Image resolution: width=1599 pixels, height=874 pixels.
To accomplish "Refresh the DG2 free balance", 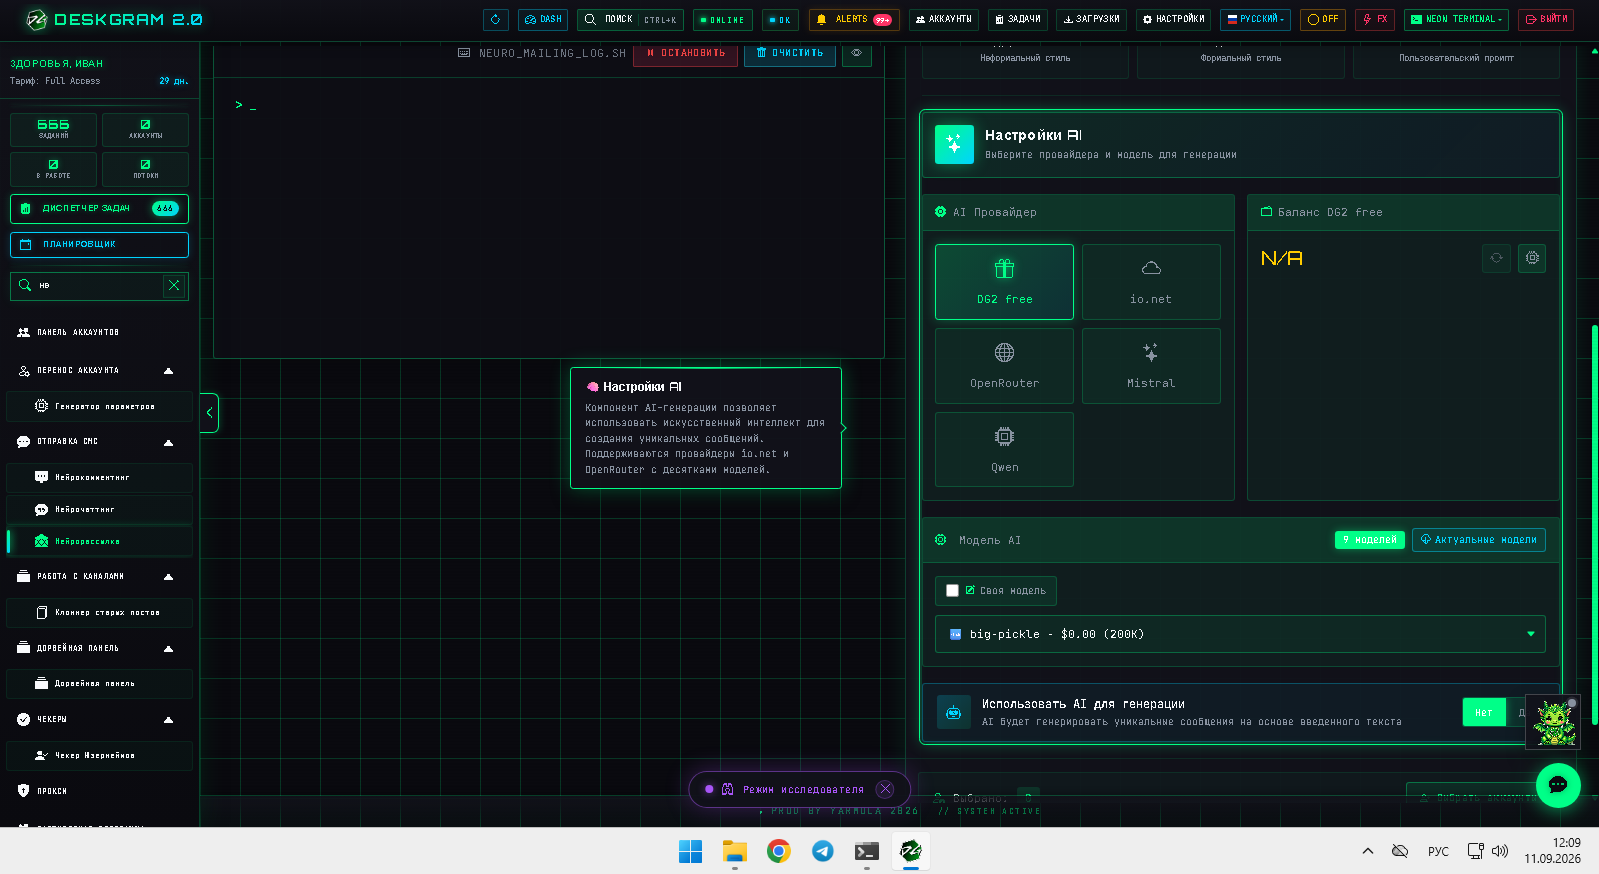I will point(1496,258).
